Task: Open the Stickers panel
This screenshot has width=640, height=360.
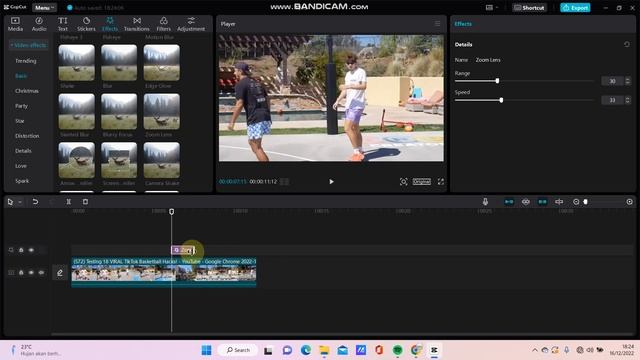Action: tap(86, 24)
